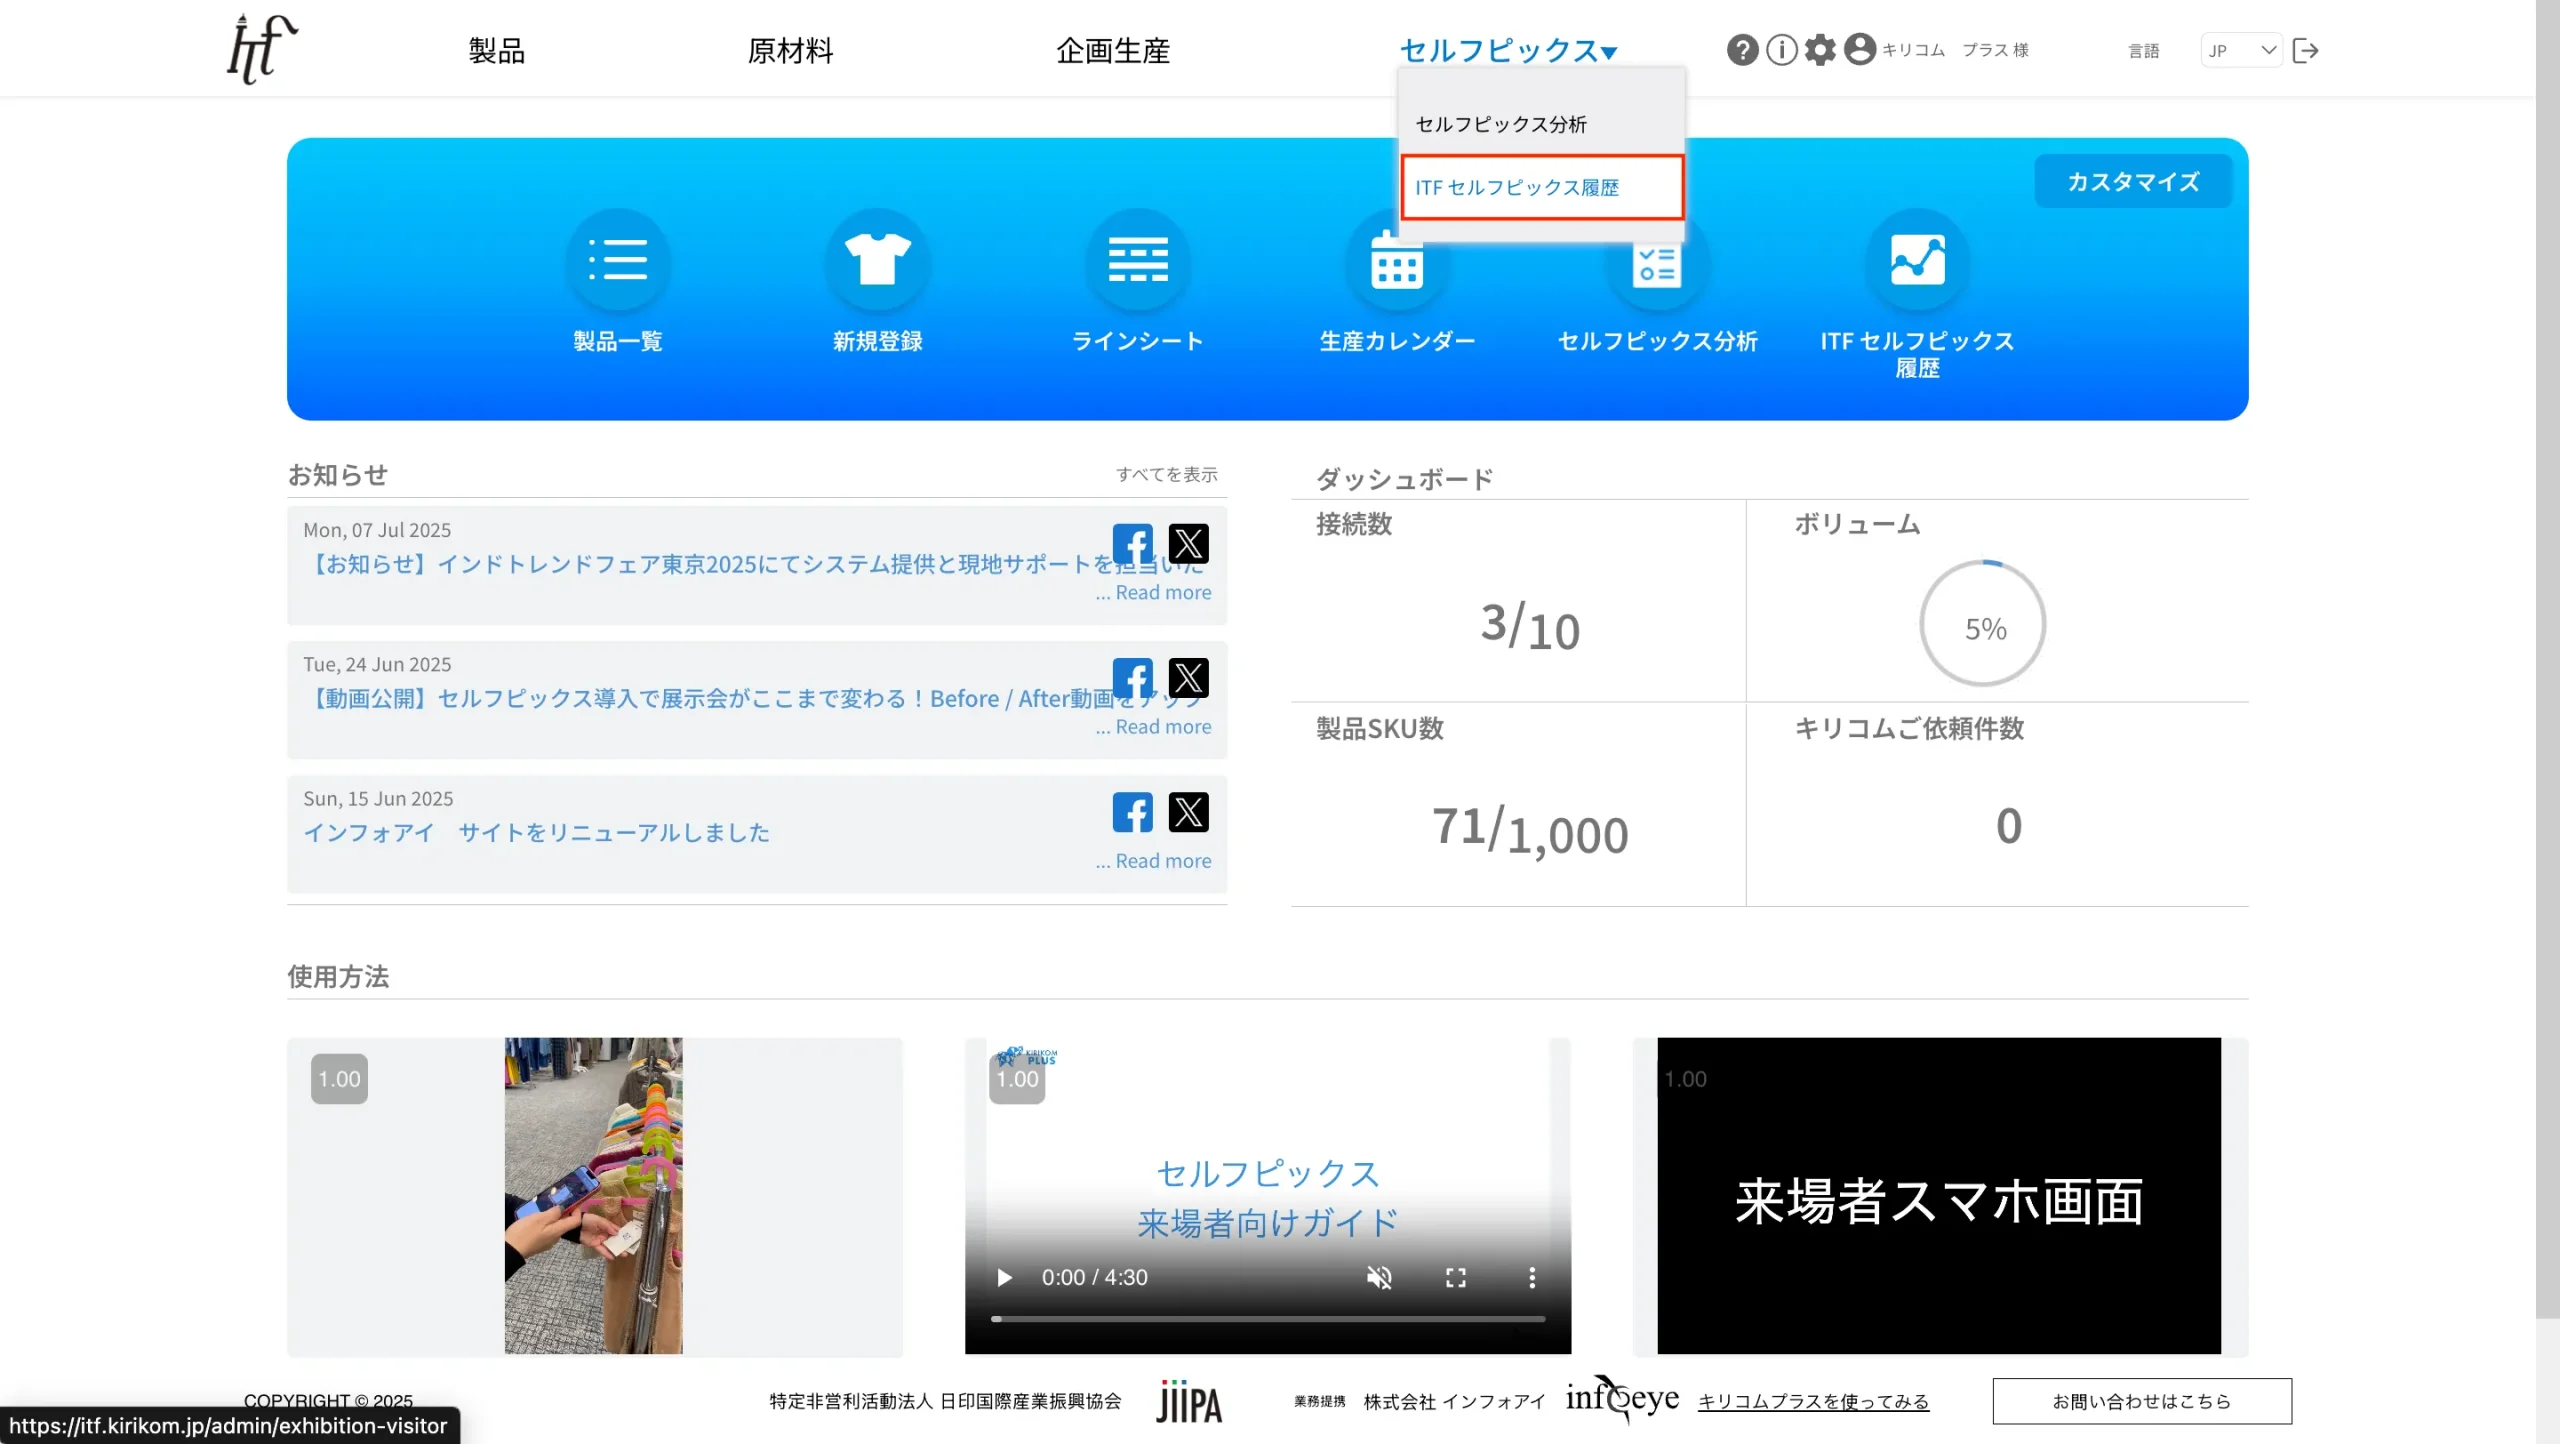Viewport: 2560px width, 1444px height.
Task: Click the information circle icon
Action: point(1781,50)
